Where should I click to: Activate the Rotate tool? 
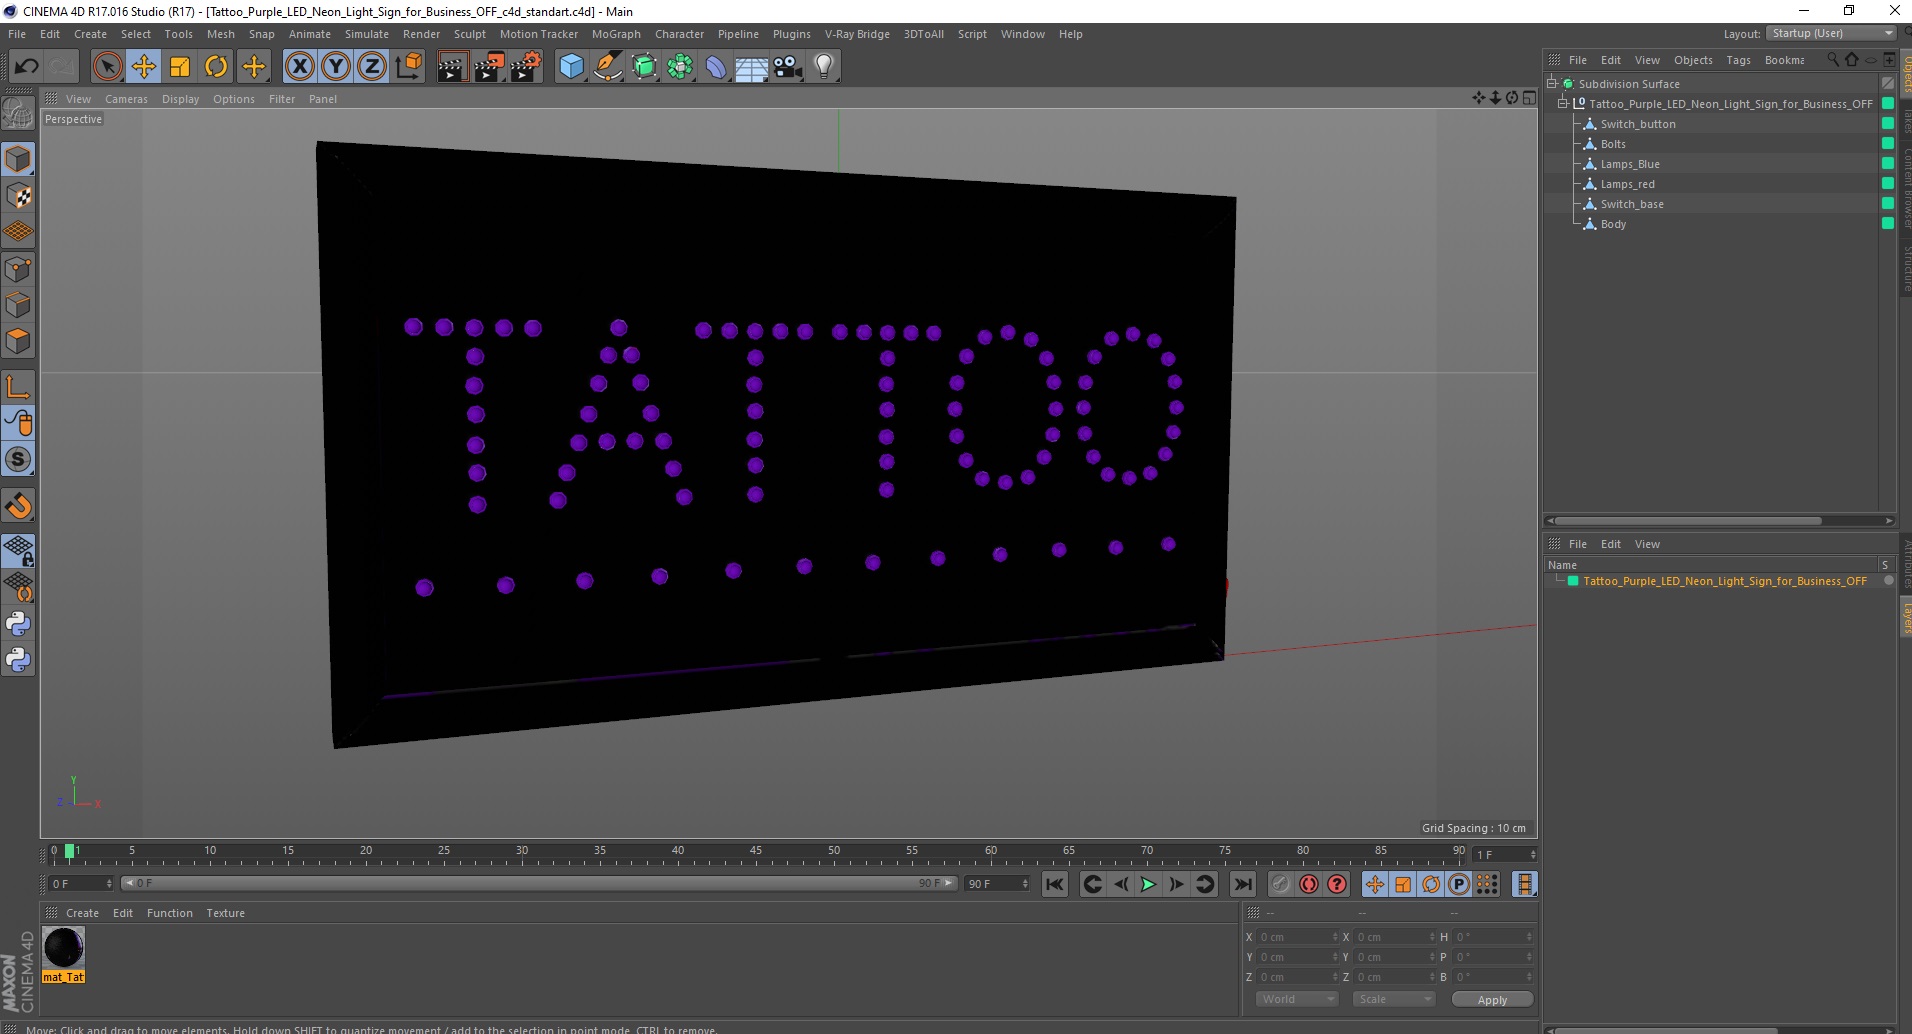coord(216,67)
